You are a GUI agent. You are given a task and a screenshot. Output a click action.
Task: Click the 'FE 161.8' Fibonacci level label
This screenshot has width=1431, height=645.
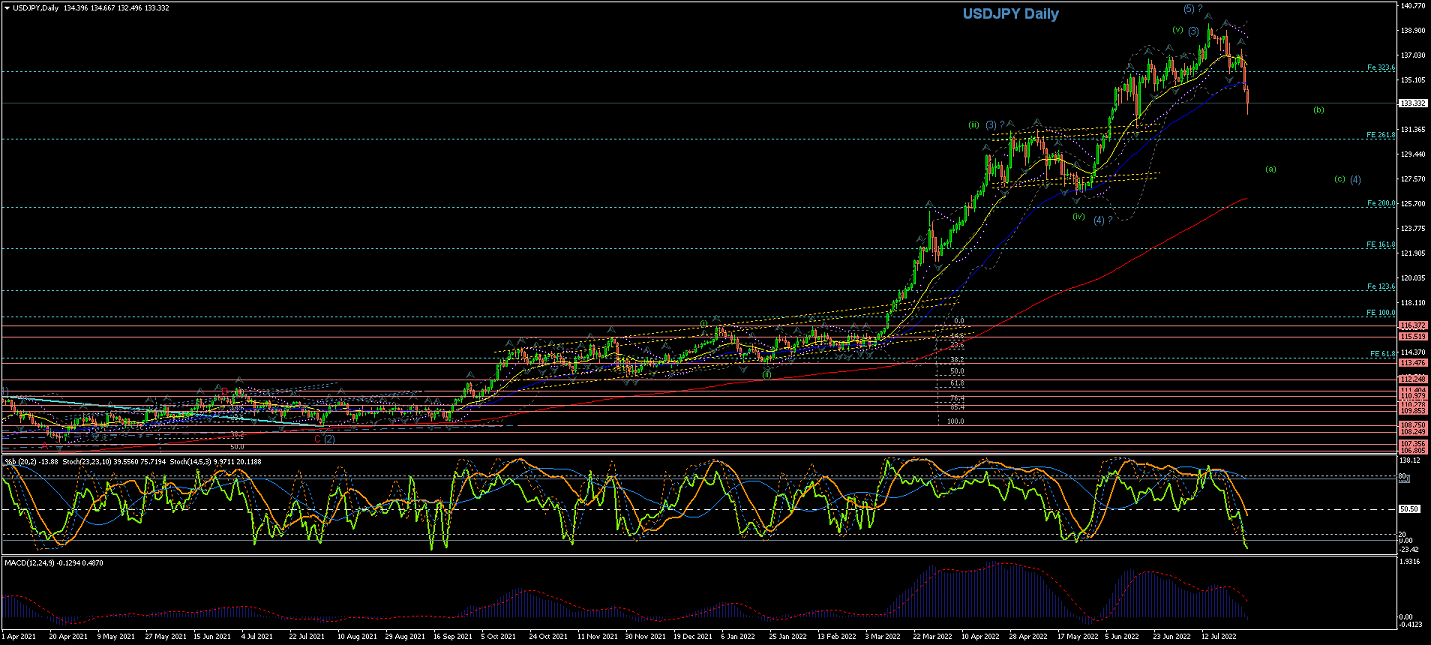(x=1381, y=245)
